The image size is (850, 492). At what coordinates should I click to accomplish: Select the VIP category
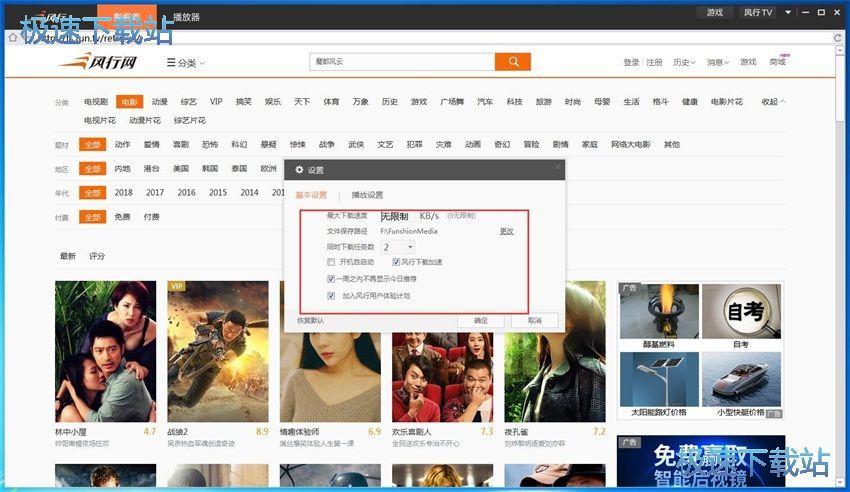point(216,101)
